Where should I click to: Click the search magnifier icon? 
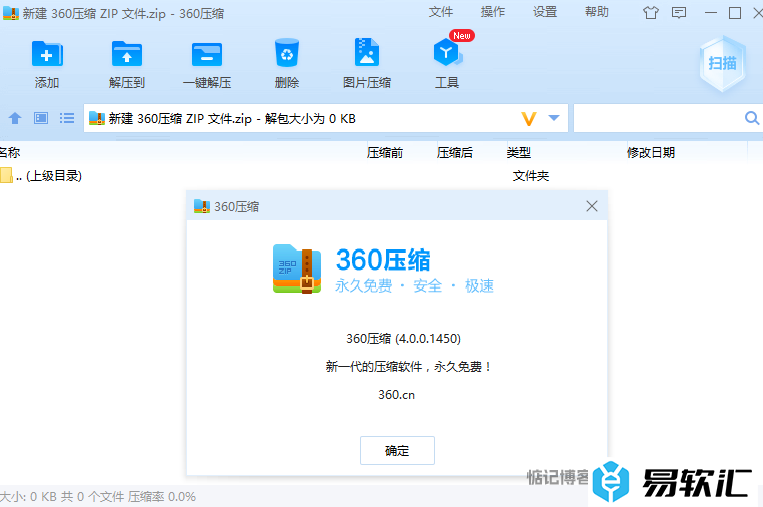751,118
